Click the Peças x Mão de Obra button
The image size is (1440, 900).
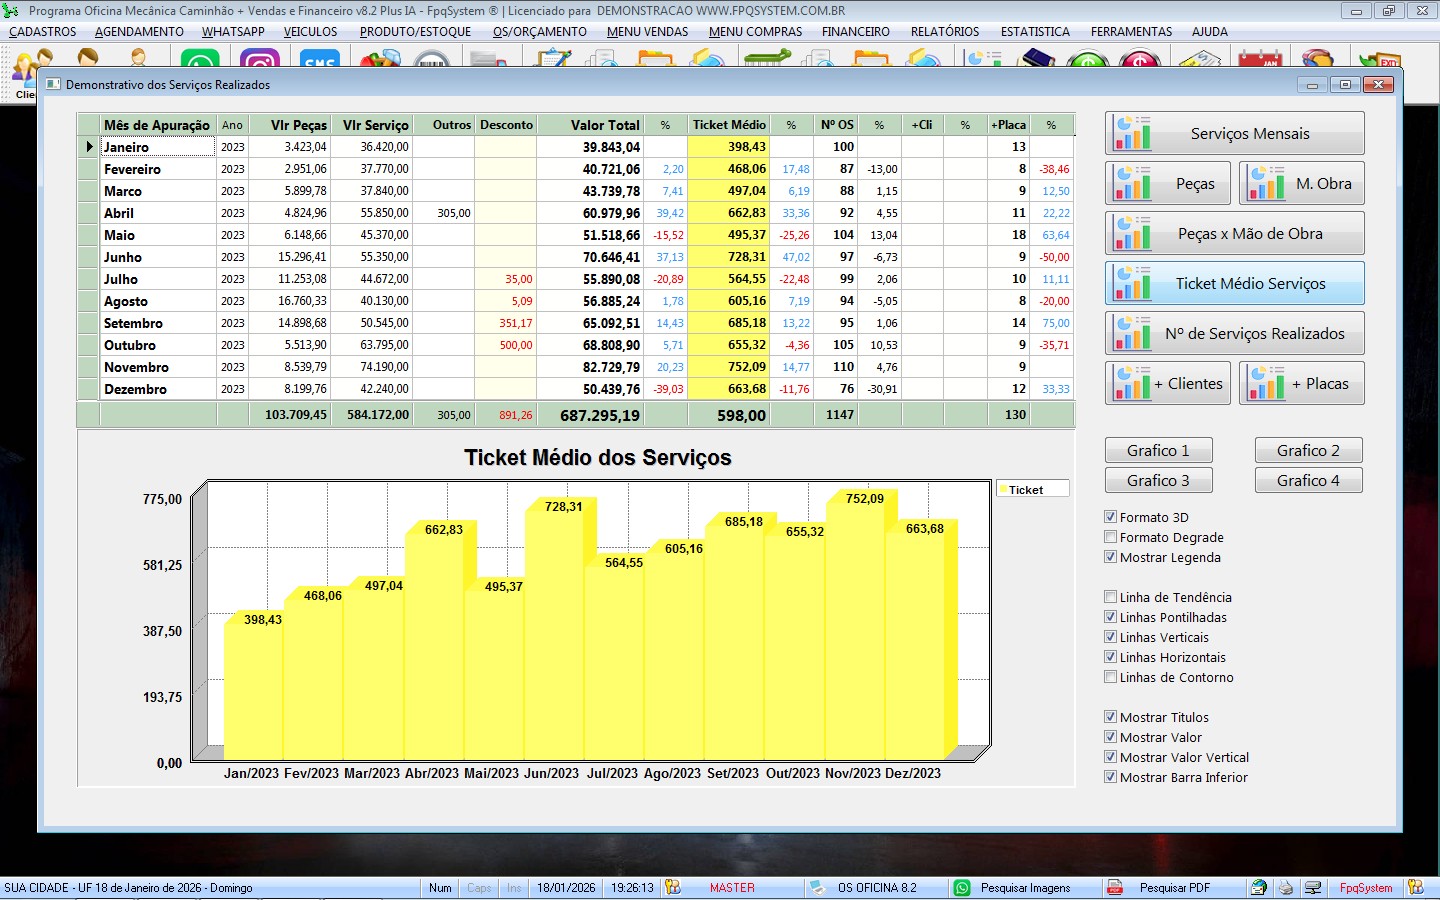point(1234,234)
